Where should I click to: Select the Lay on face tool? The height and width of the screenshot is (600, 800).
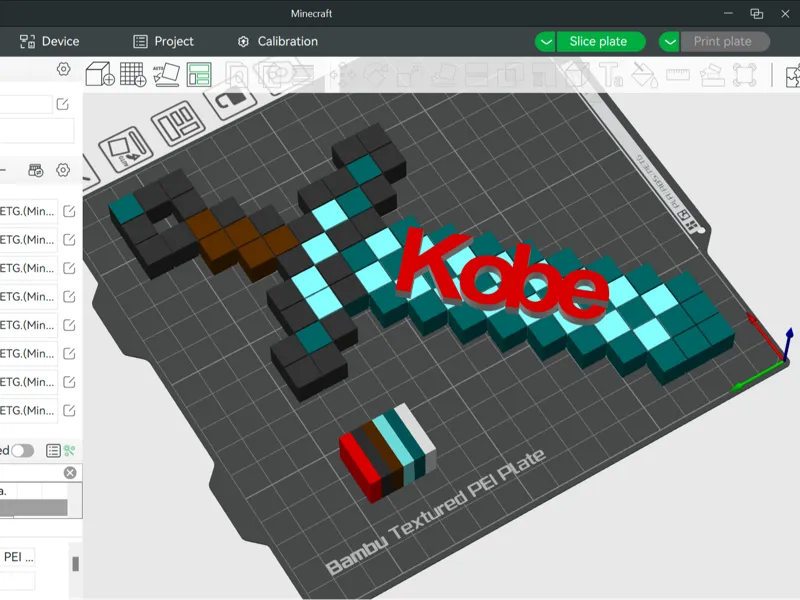pos(443,75)
